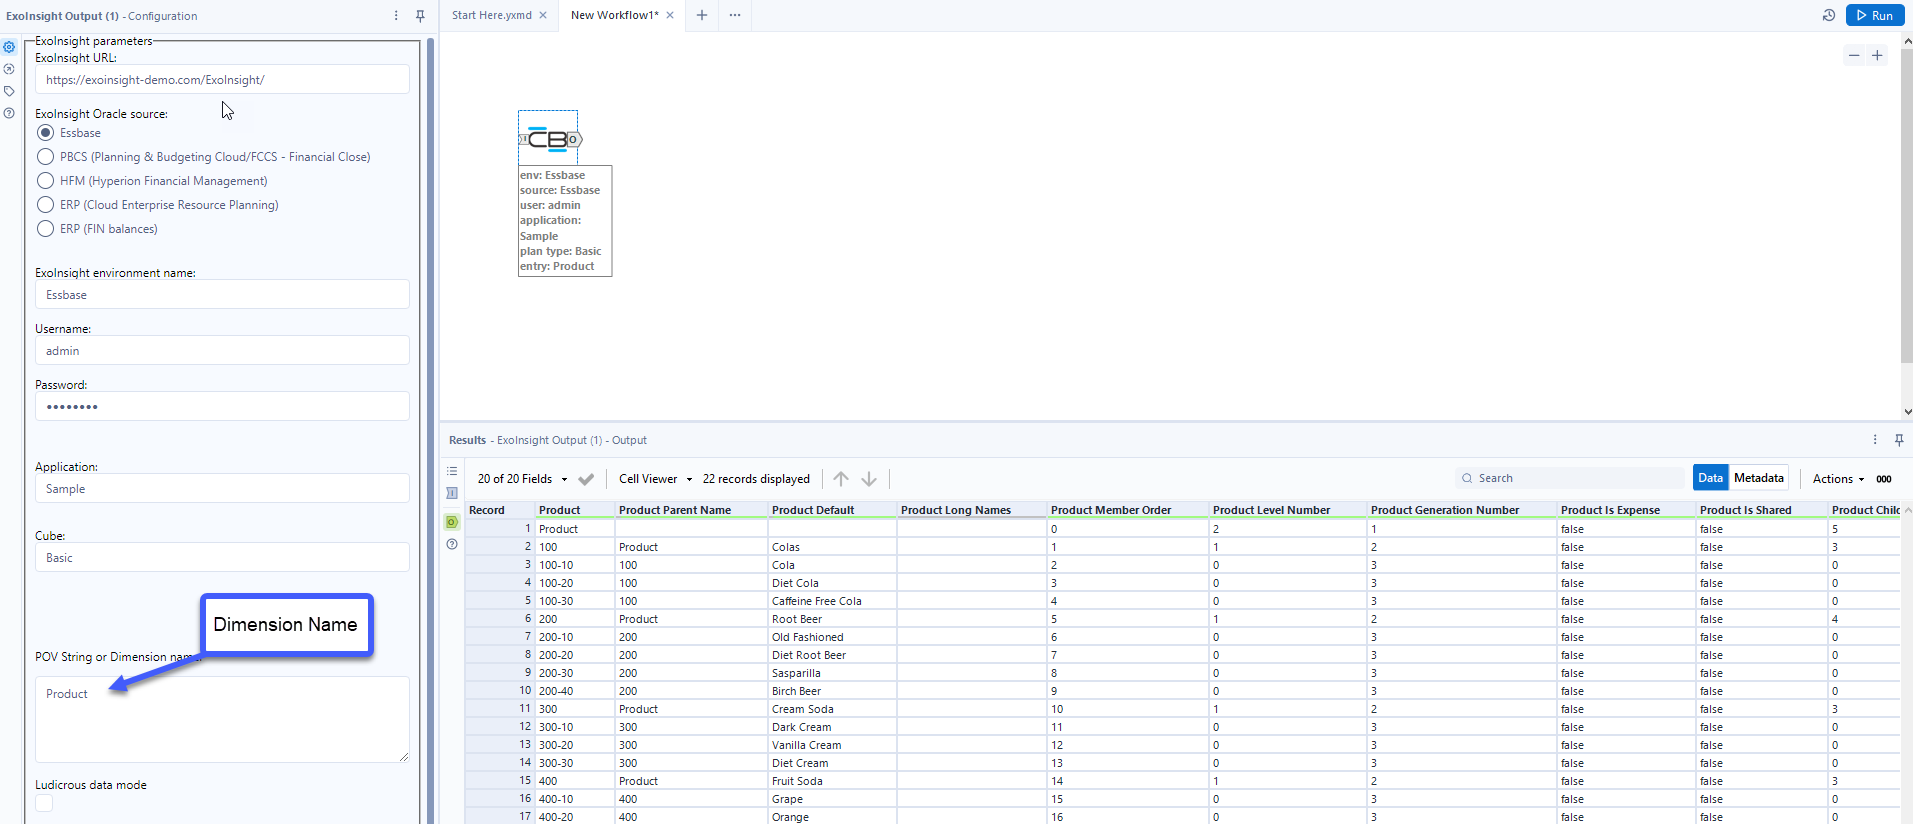The width and height of the screenshot is (1913, 824).
Task: Click the POV String or Dimension name box
Action: 222,720
